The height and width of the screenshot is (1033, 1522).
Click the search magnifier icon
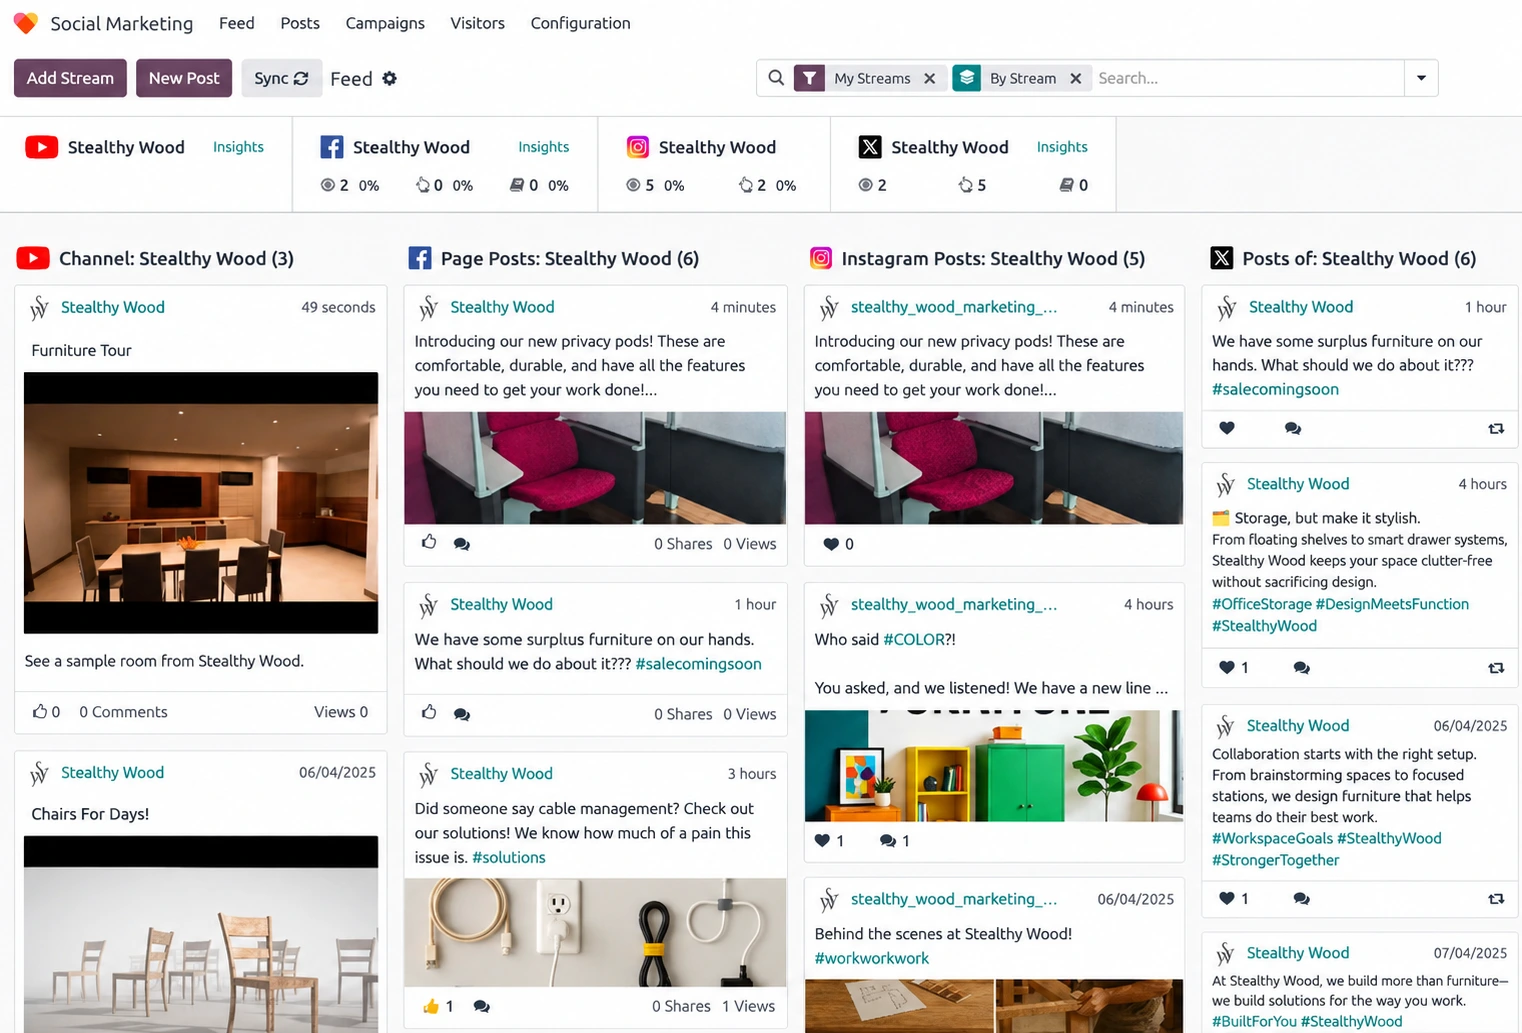click(776, 78)
